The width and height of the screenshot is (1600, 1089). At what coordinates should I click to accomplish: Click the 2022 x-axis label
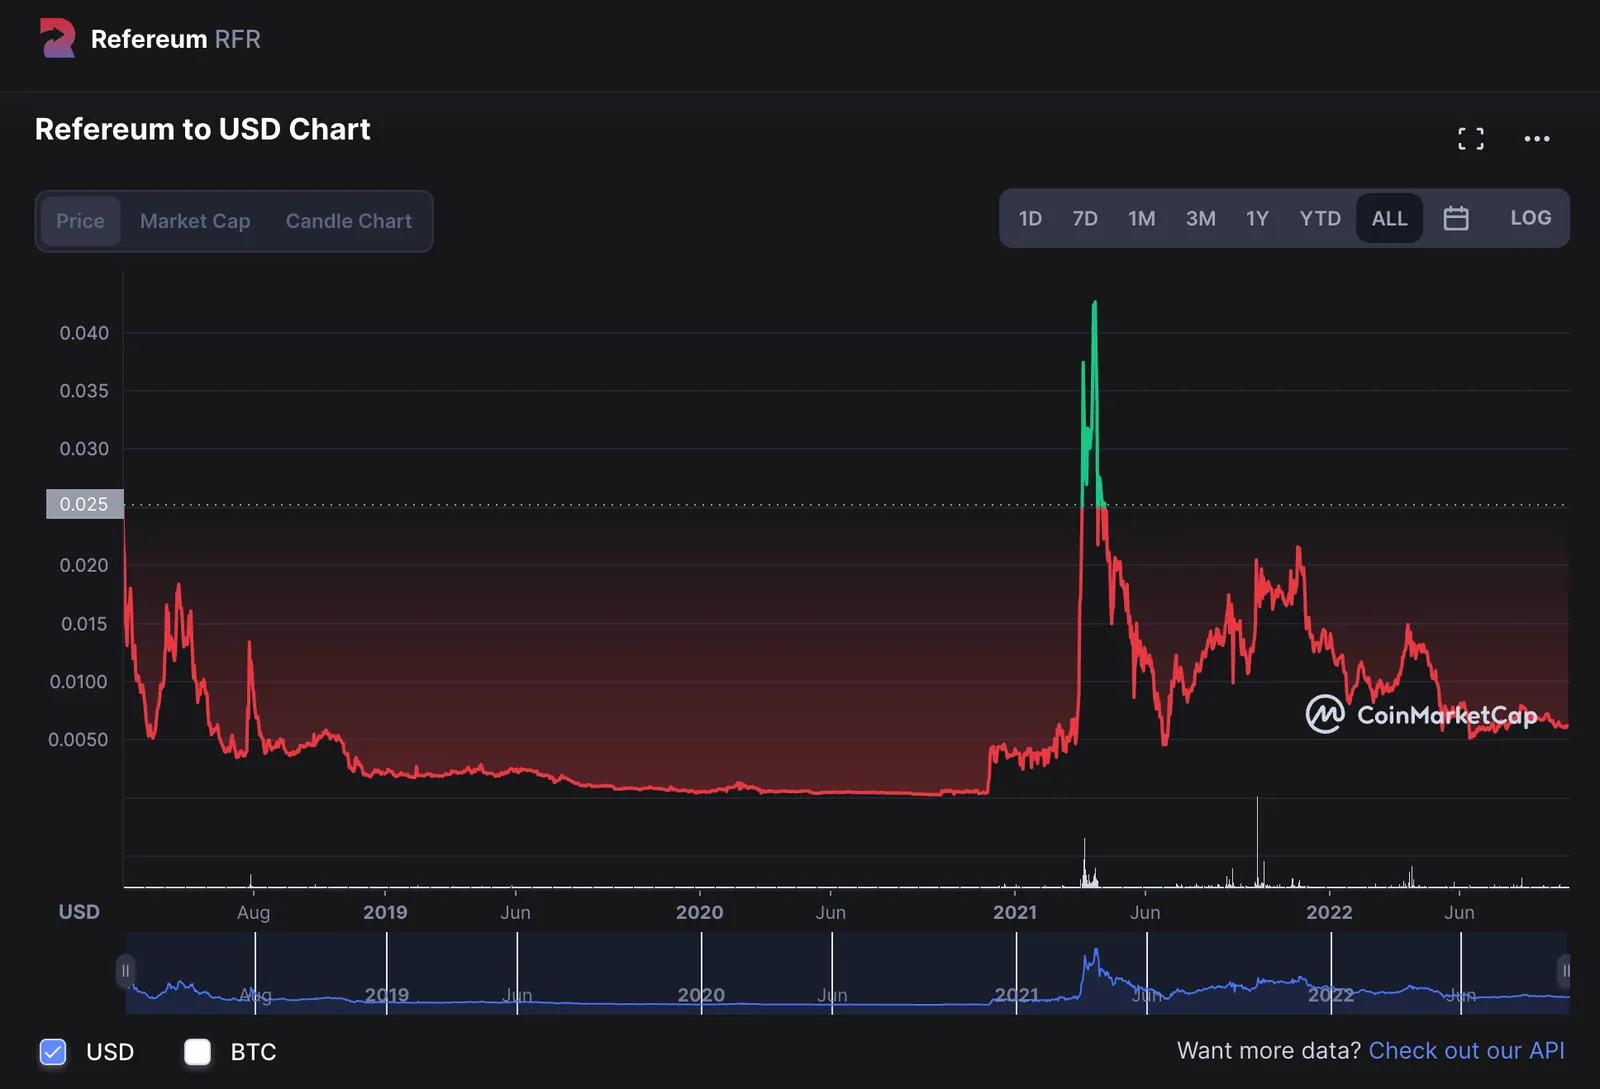click(x=1329, y=912)
